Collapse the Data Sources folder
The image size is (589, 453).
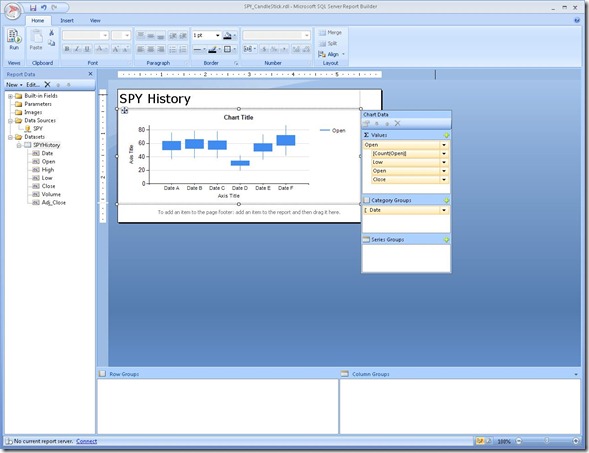(10, 121)
